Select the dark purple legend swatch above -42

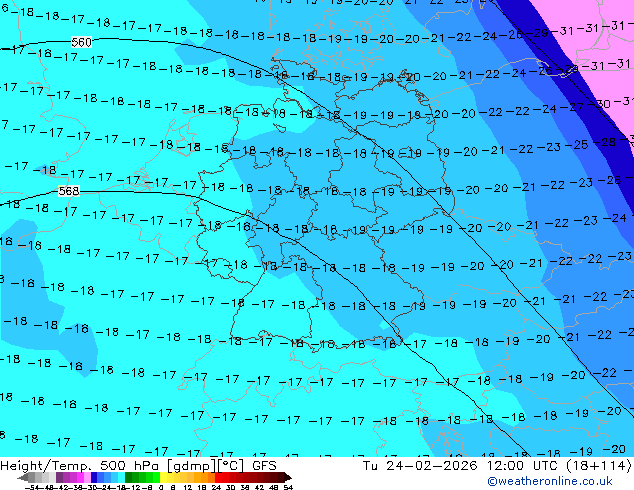click(x=59, y=477)
